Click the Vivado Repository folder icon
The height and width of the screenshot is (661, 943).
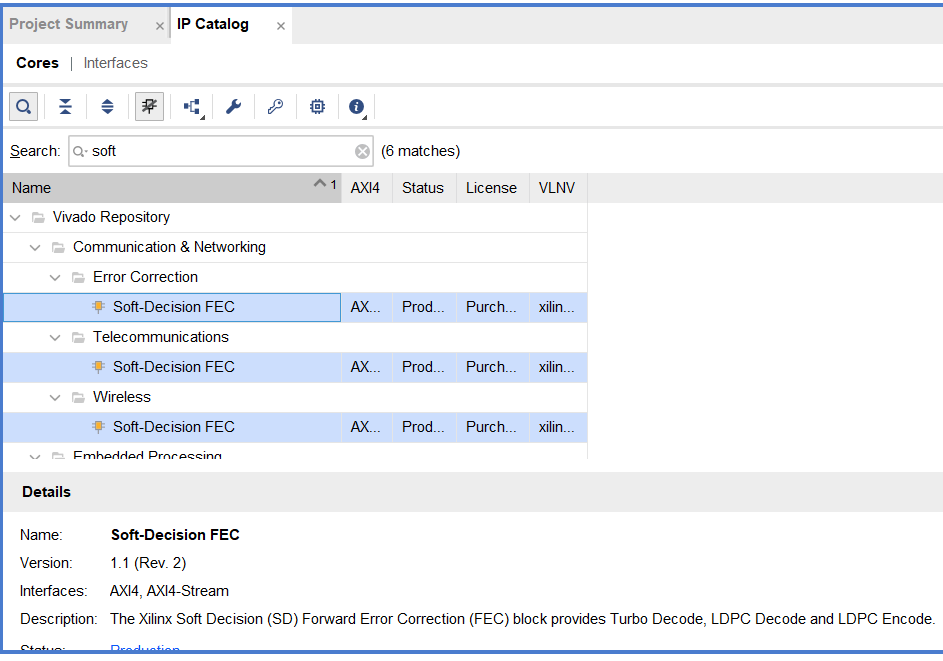click(x=38, y=218)
